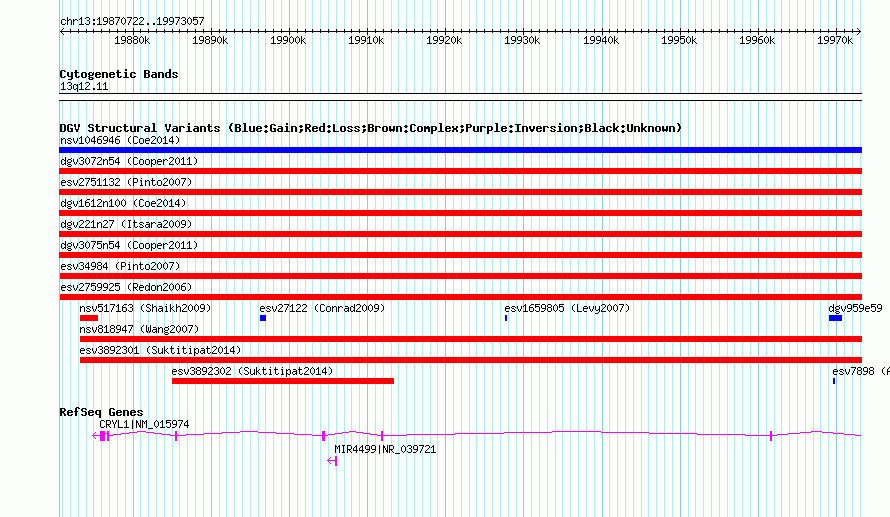Click the 19910k ruler tick label
The width and height of the screenshot is (890, 517).
point(366,40)
